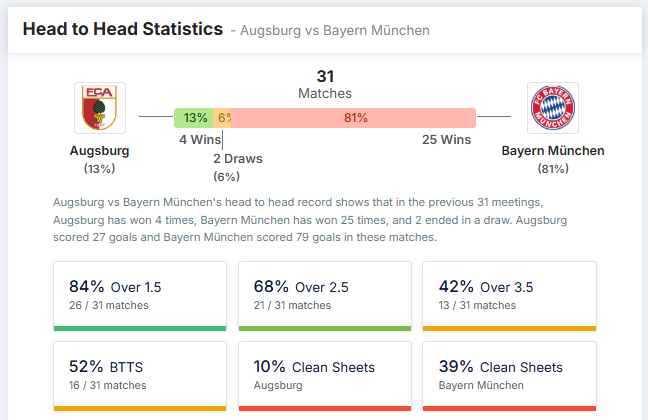Click the 25 Wins label under the bar
The height and width of the screenshot is (420, 648).
click(x=446, y=140)
